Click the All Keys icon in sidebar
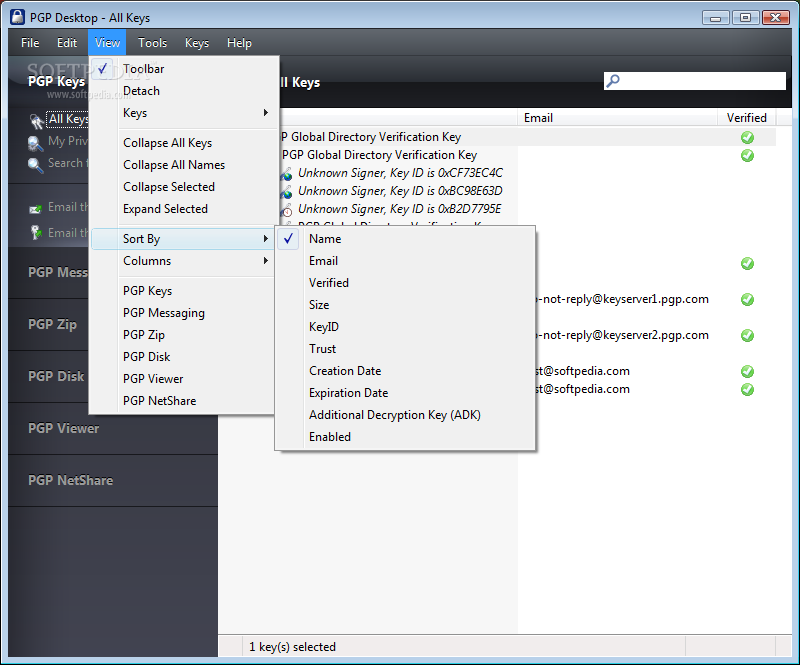 (36, 121)
